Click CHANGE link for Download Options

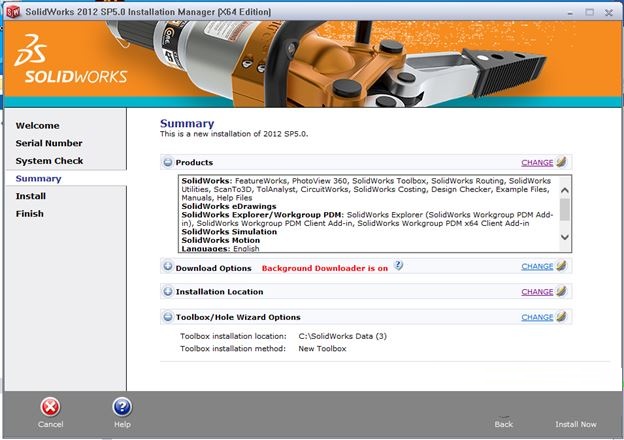(x=537, y=267)
